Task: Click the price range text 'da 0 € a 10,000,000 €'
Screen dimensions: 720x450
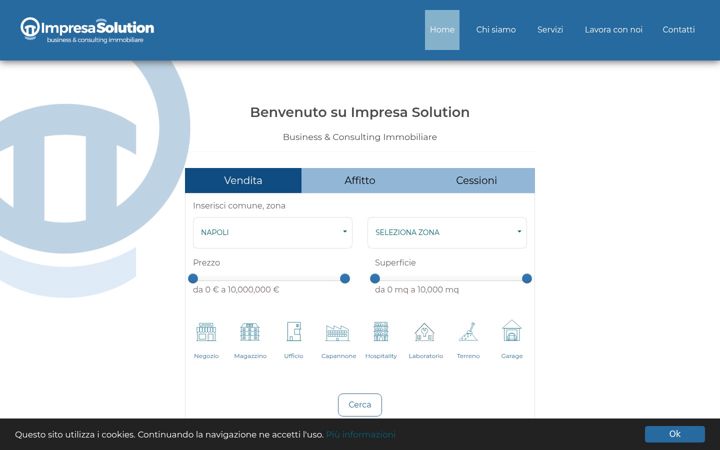Action: [x=236, y=290]
